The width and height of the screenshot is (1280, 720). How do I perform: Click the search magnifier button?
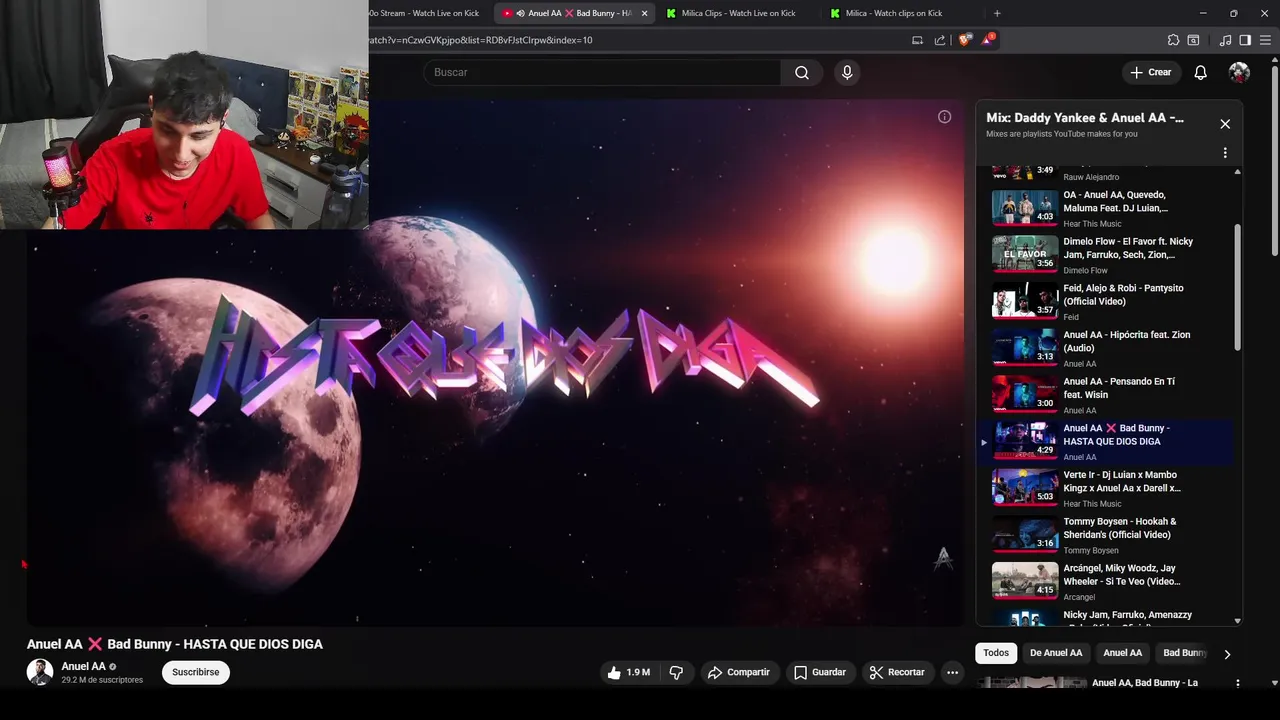coord(802,72)
